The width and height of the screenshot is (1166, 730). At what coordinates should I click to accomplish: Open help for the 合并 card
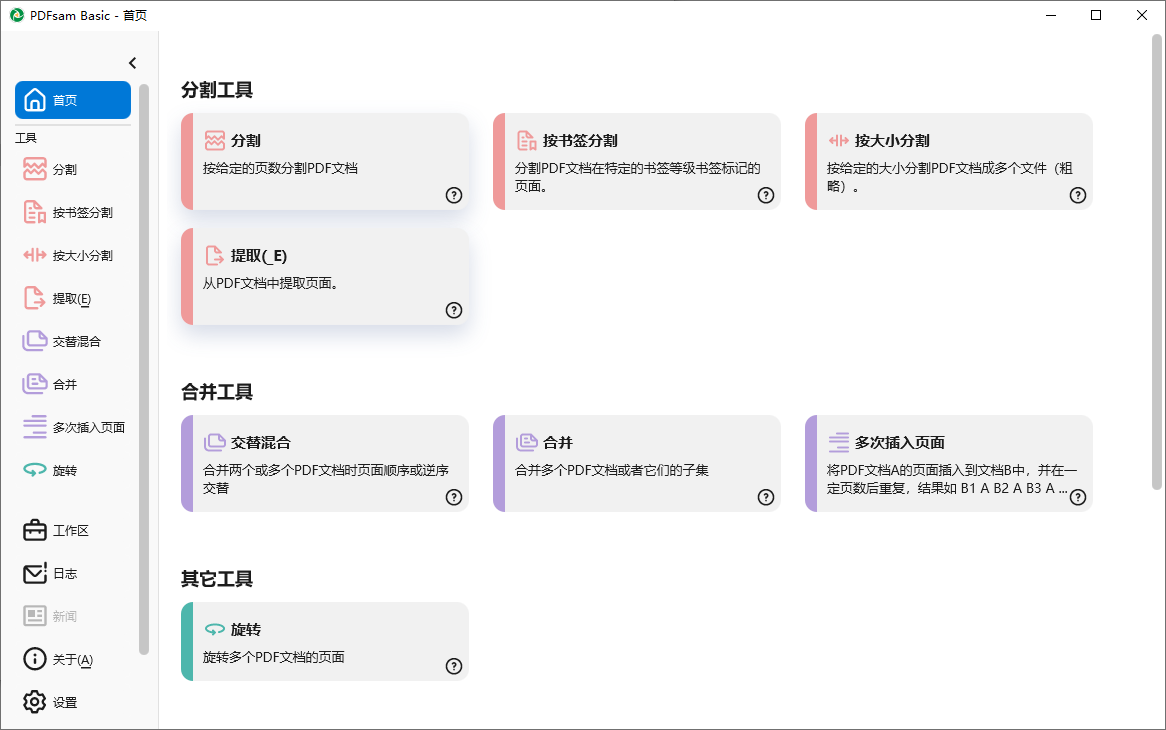click(x=766, y=497)
